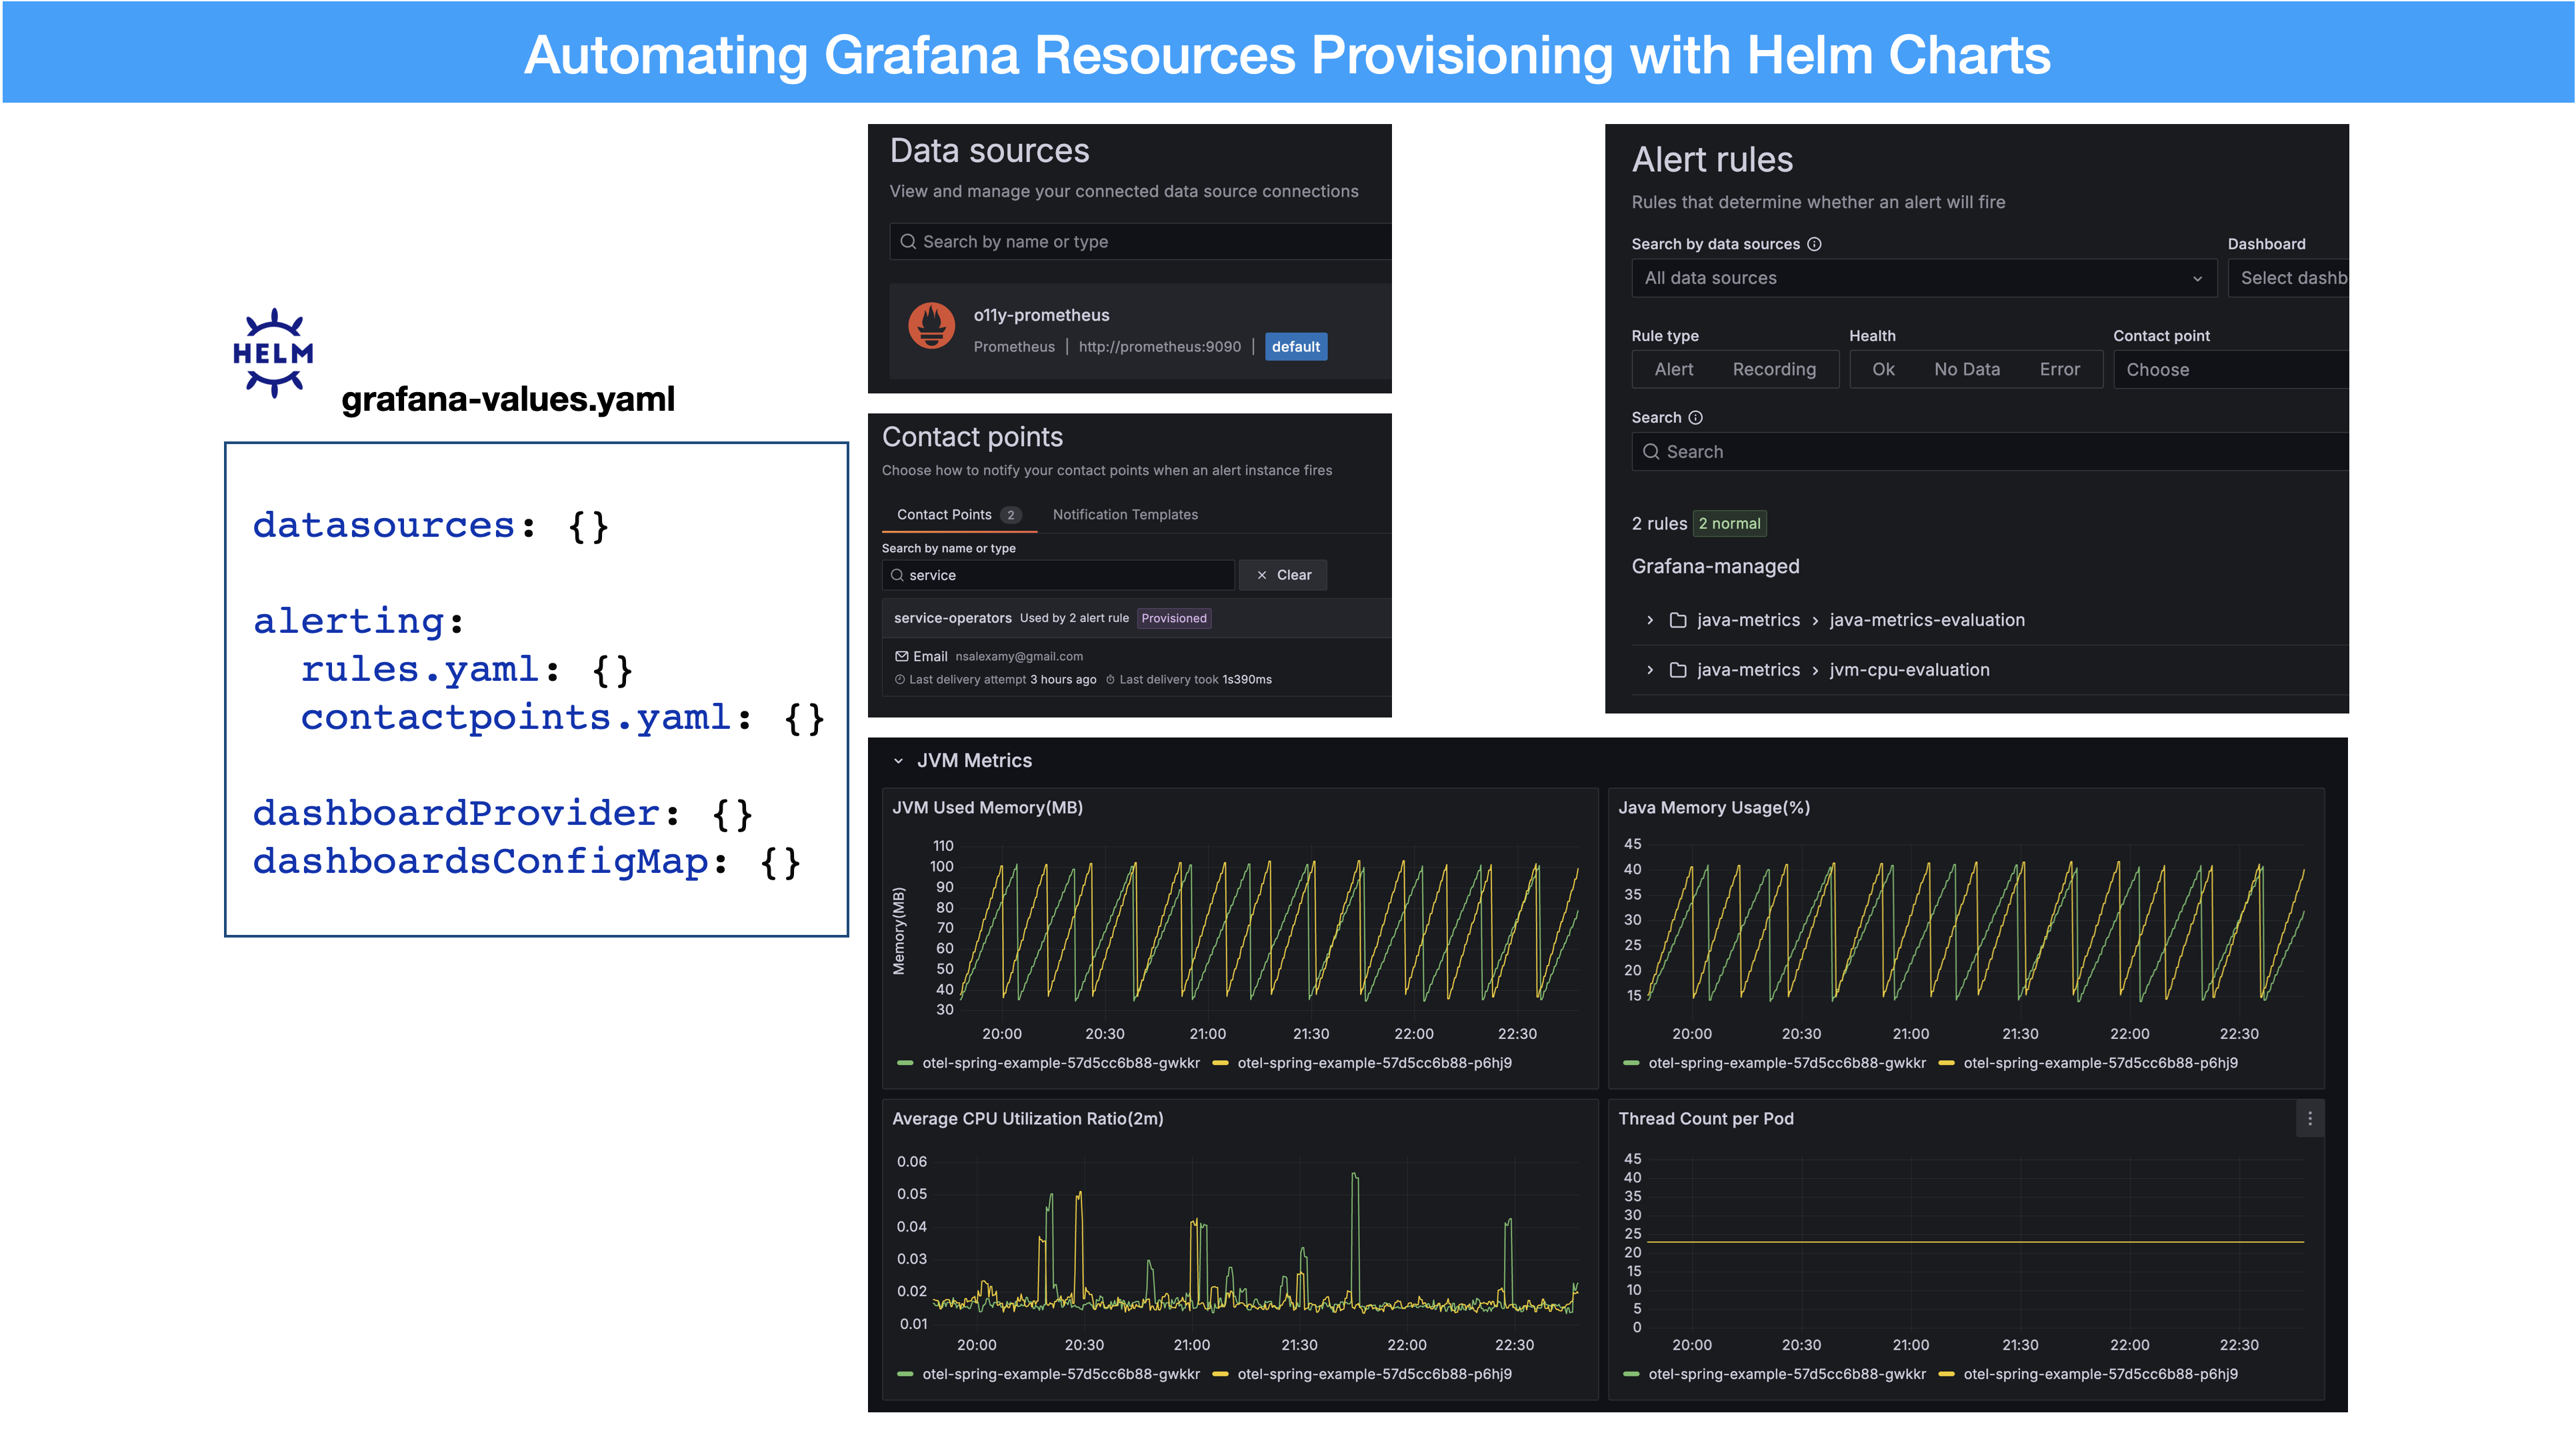Click the Provisioned badge on service-operators
Screen dimensions: 2576x1443
pos(1174,618)
